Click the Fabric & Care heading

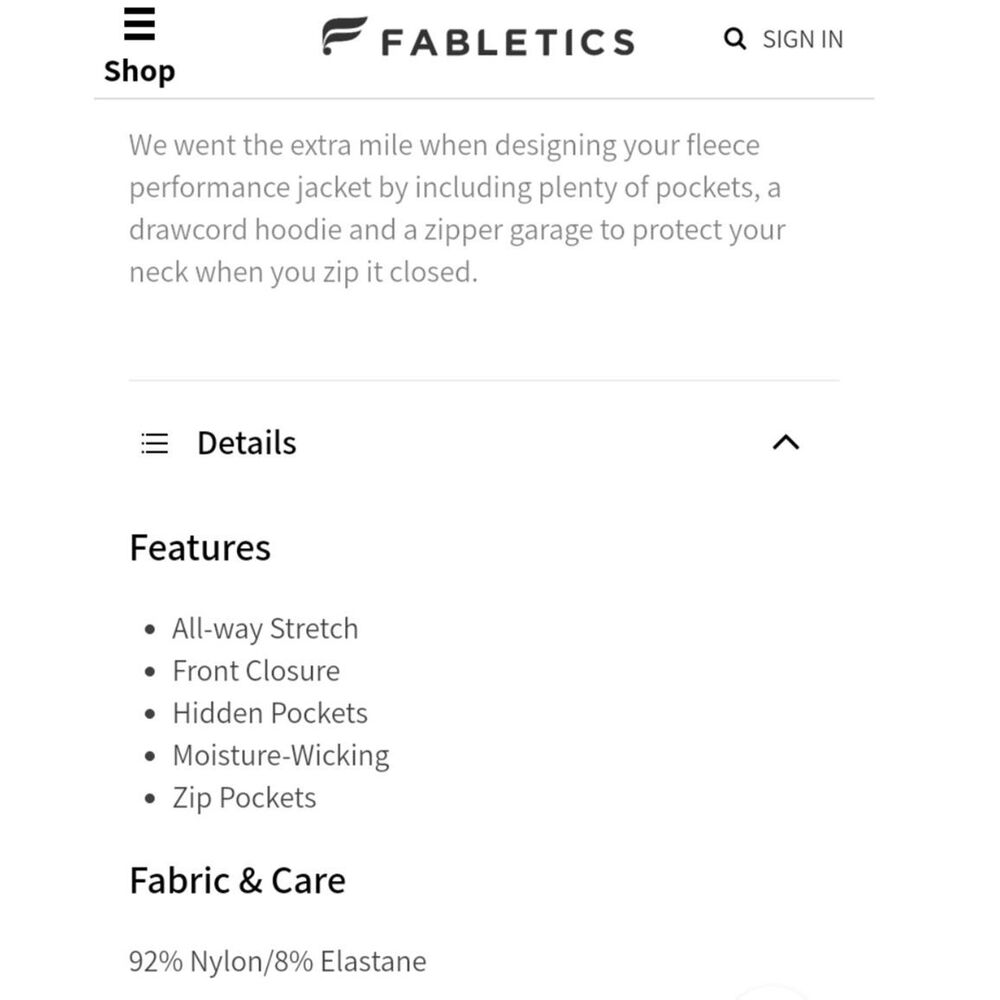pyautogui.click(x=236, y=881)
